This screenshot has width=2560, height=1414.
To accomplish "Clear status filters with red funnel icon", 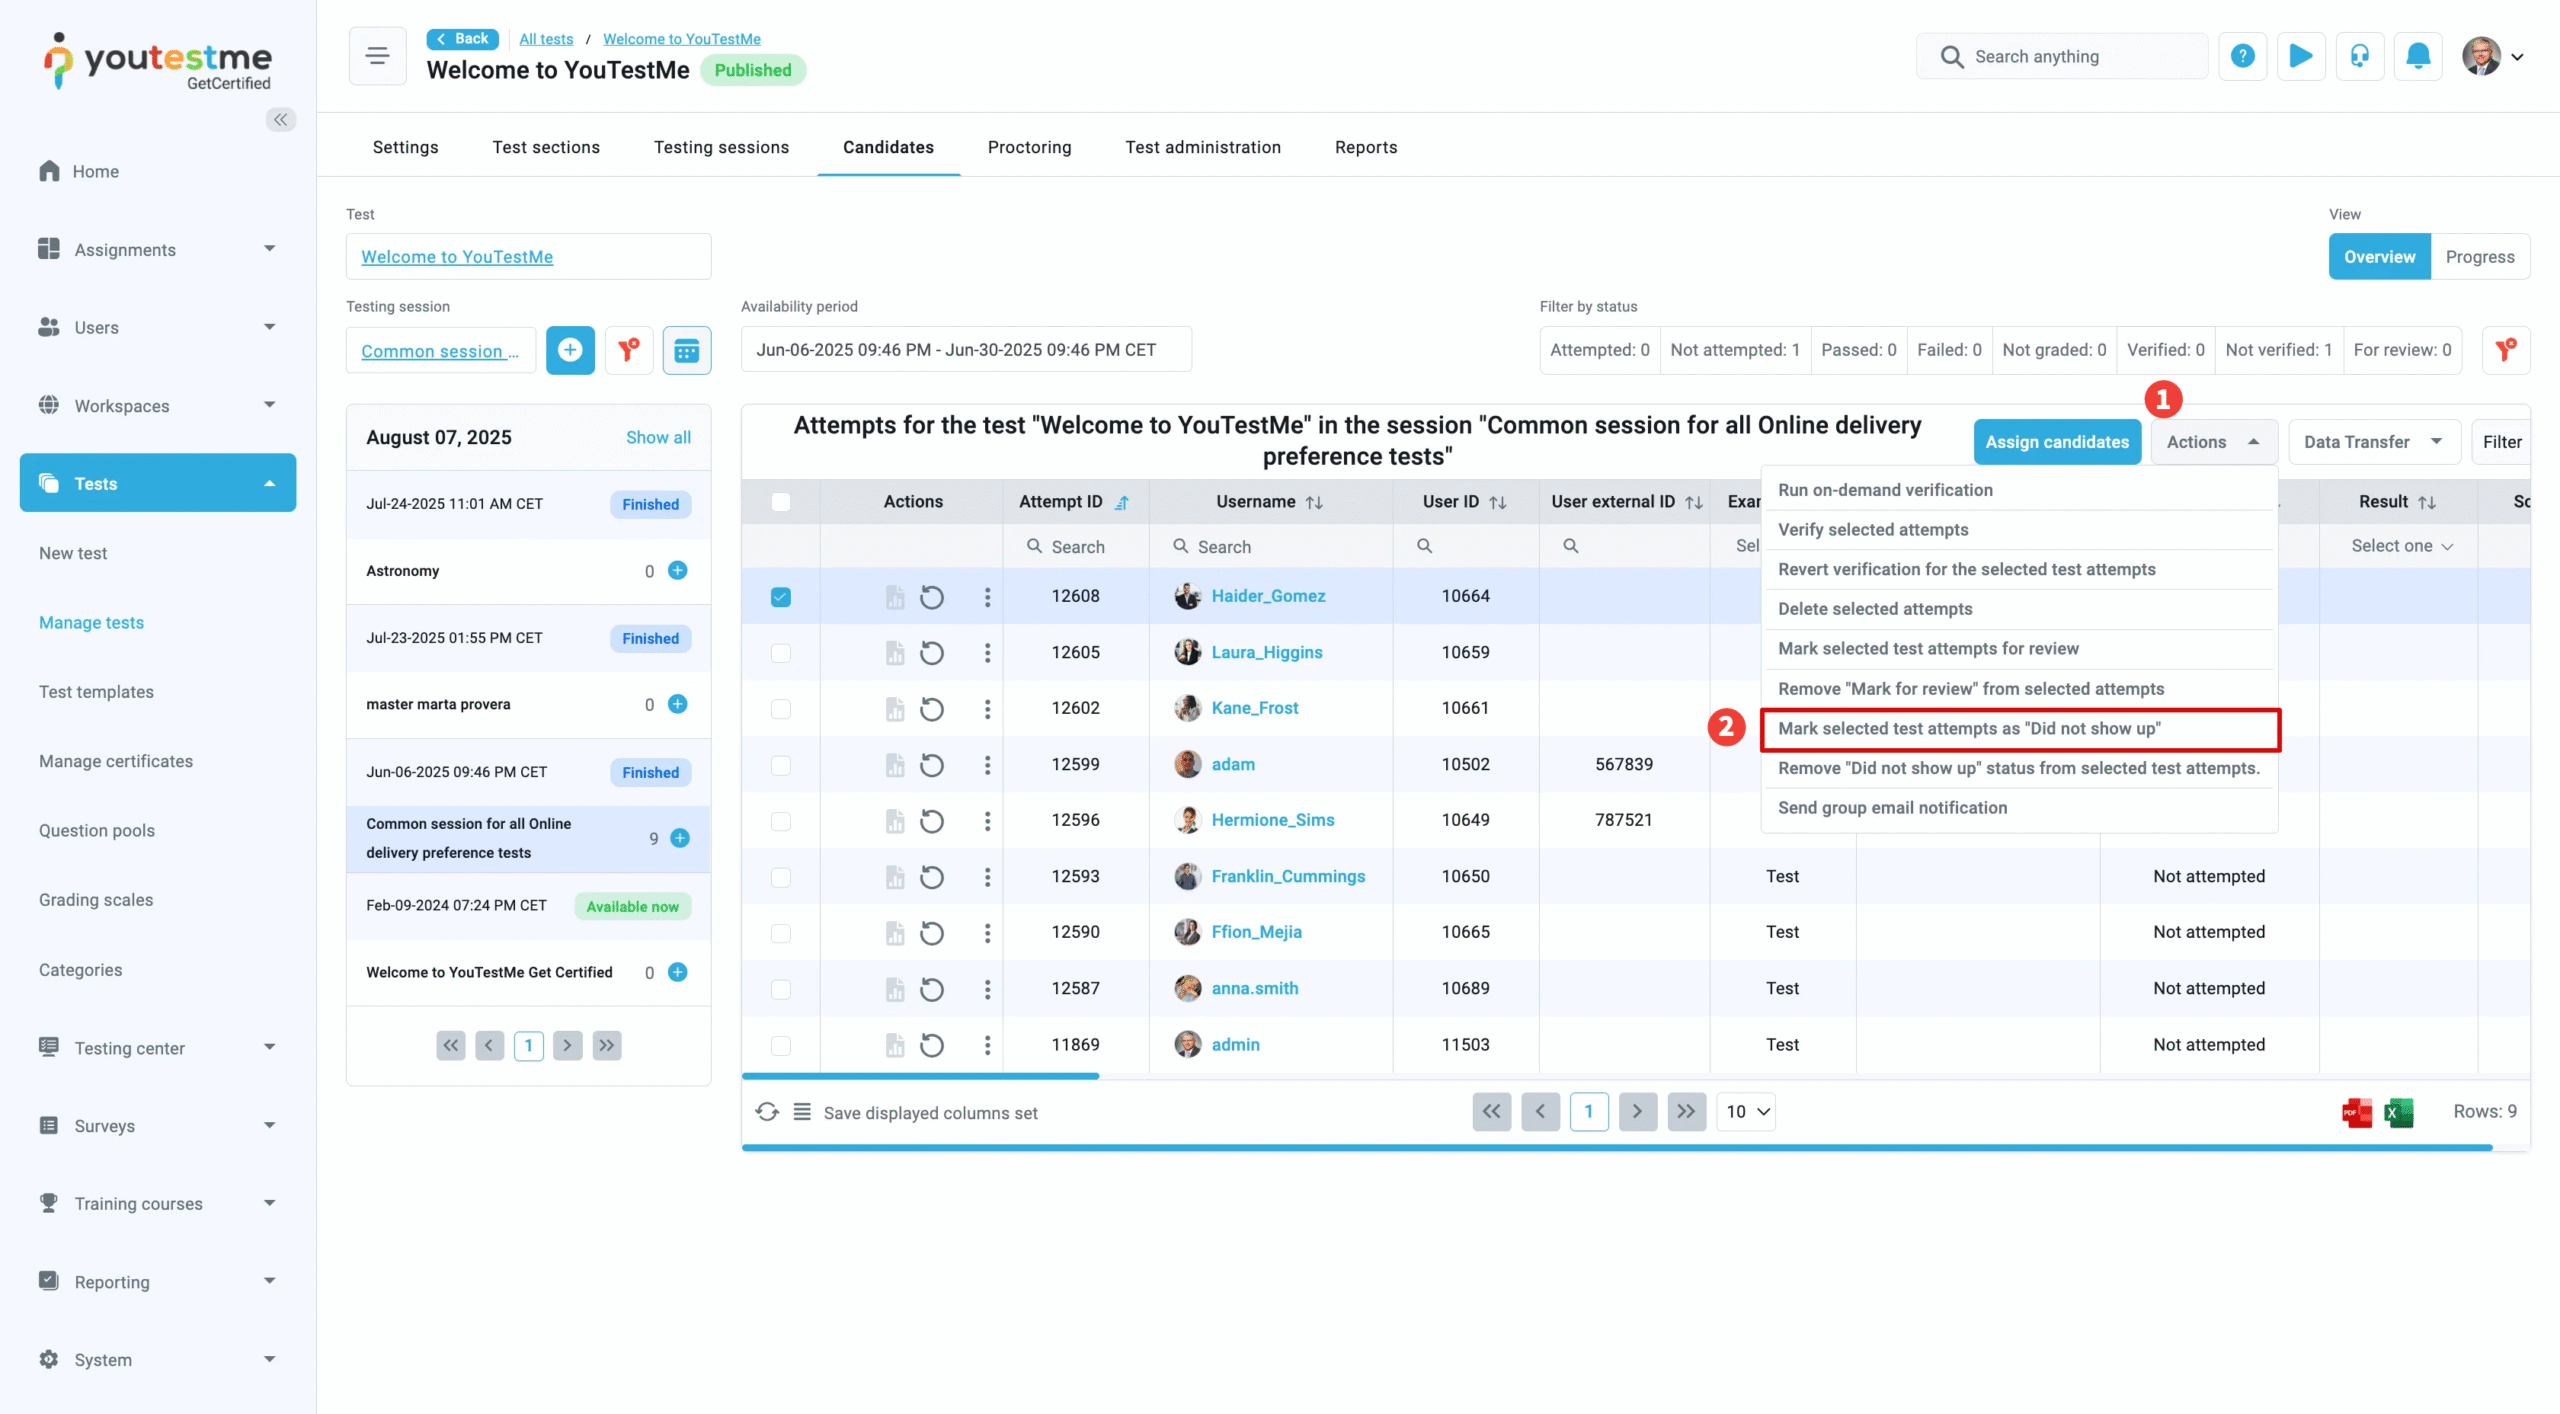I will 2506,350.
